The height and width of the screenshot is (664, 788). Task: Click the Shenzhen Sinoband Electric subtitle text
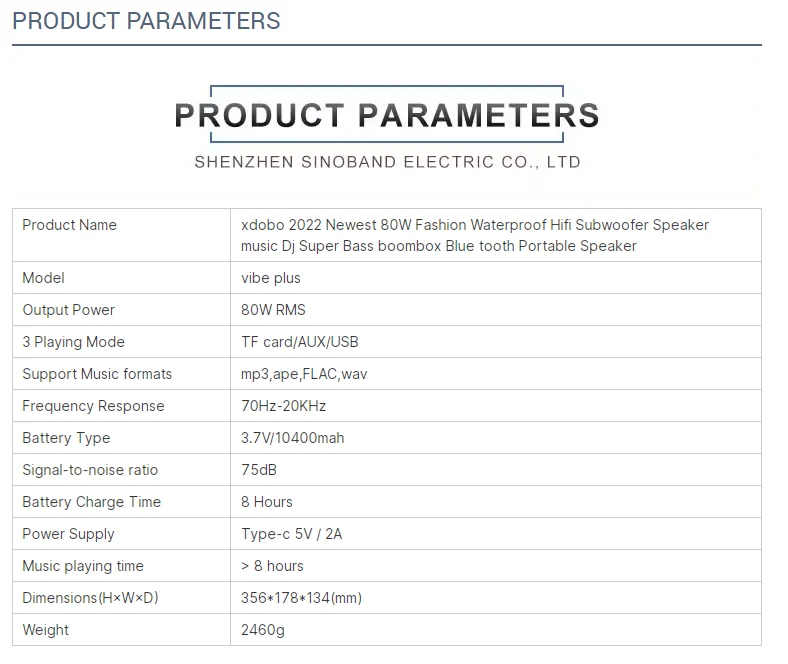coord(387,161)
